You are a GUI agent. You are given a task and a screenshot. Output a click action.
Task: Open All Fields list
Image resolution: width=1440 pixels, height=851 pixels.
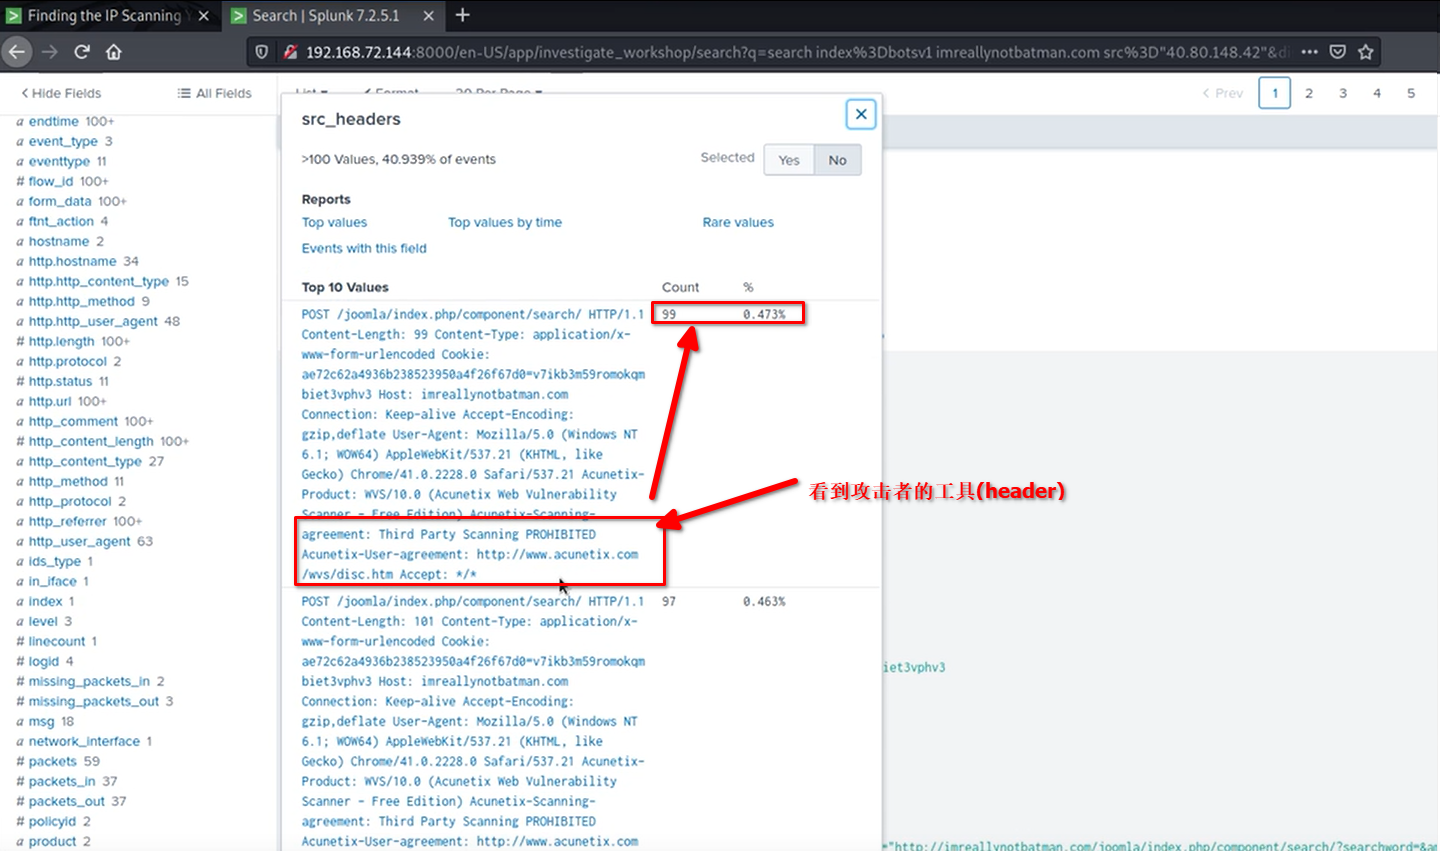click(215, 93)
